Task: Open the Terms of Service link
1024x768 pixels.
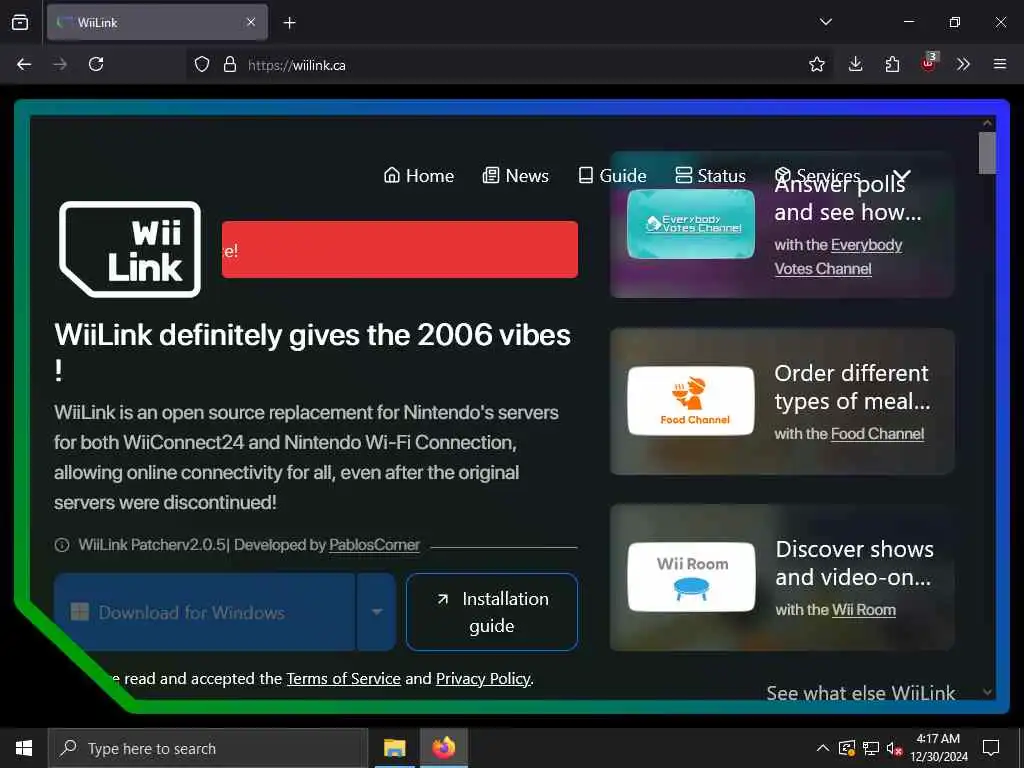Action: (344, 679)
